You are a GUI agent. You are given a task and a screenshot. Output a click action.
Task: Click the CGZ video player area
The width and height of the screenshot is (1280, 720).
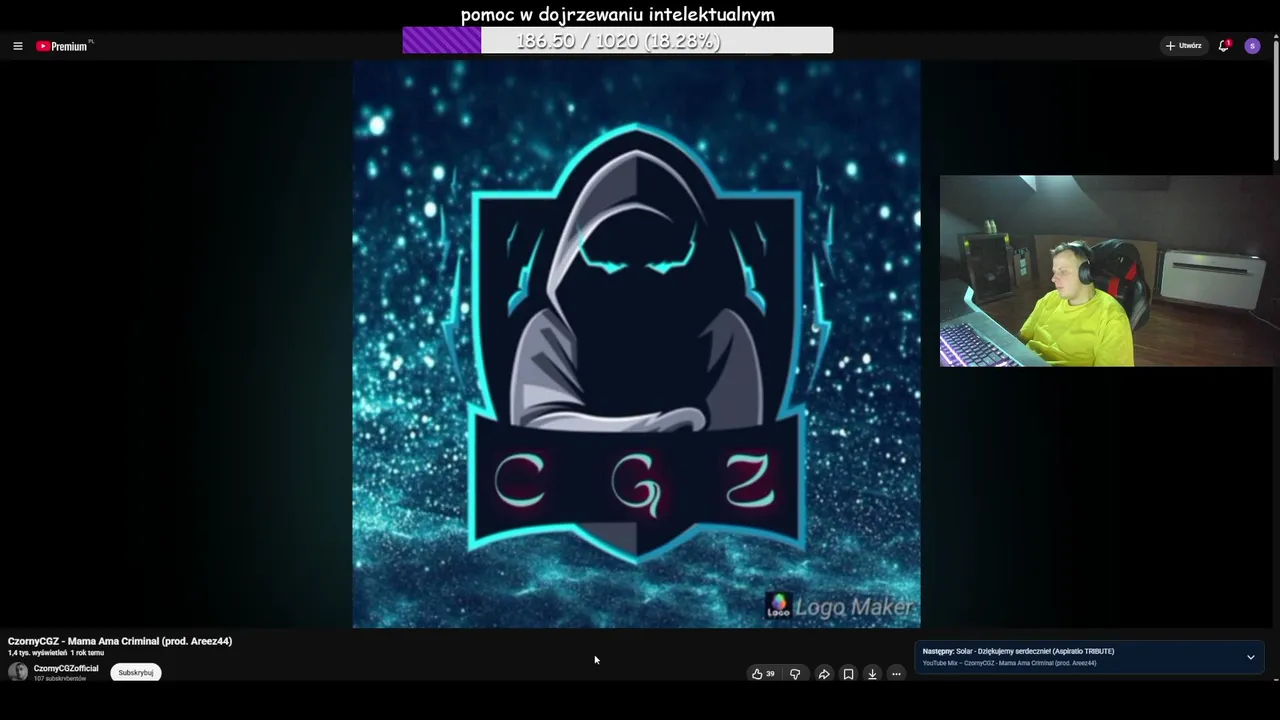pyautogui.click(x=636, y=344)
